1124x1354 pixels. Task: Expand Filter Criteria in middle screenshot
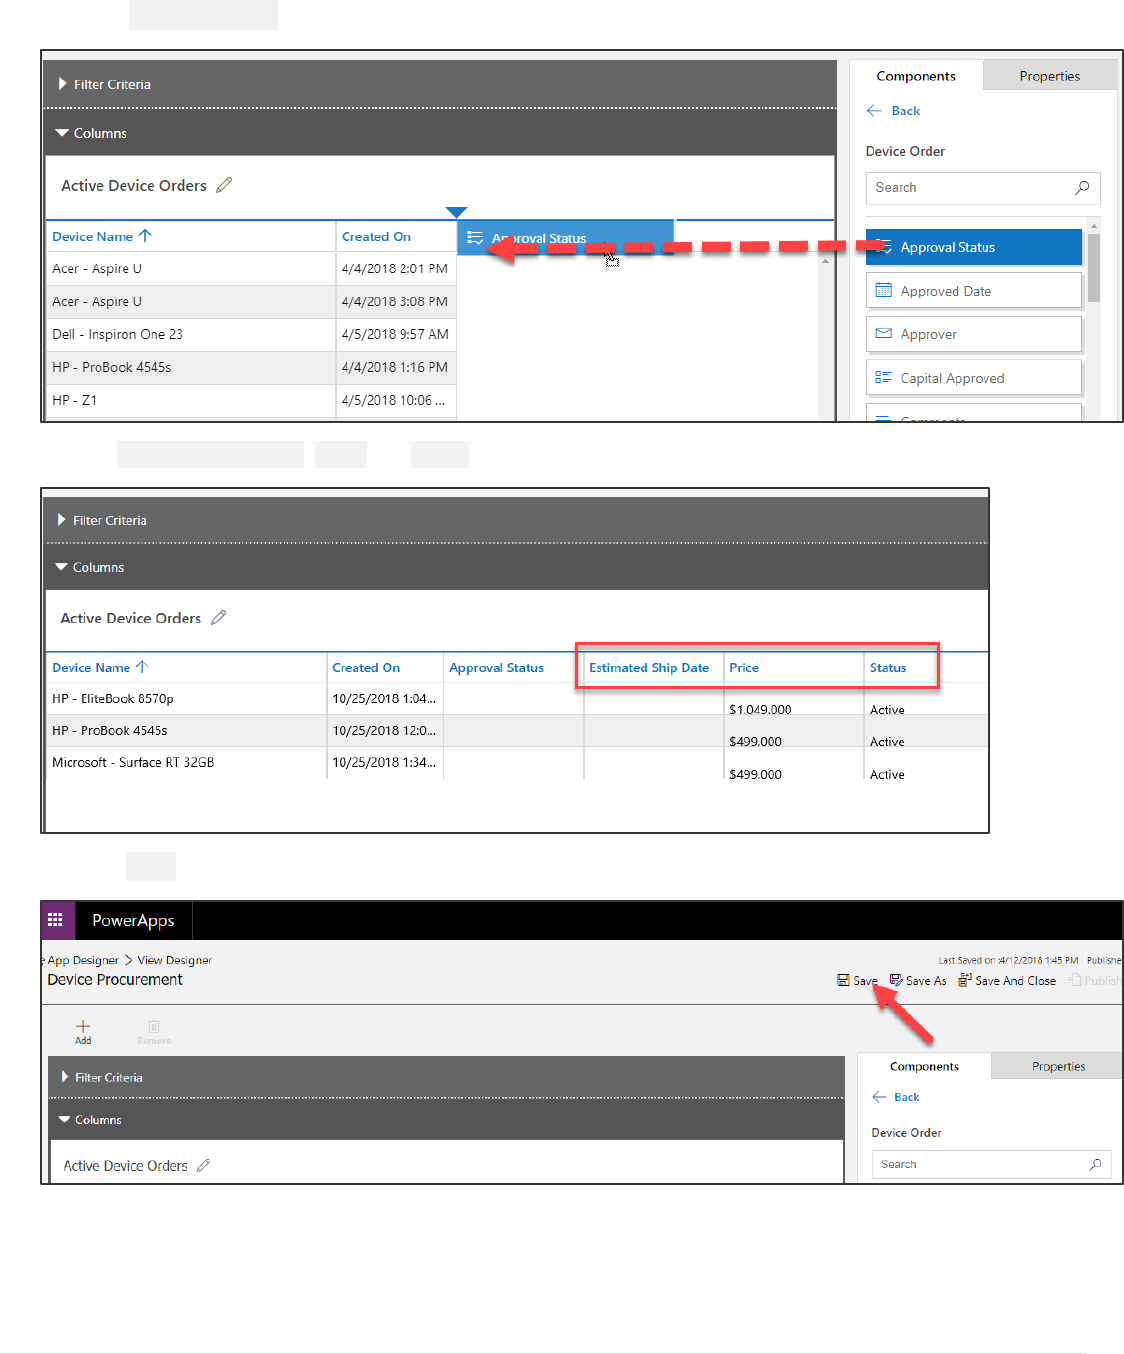click(62, 520)
